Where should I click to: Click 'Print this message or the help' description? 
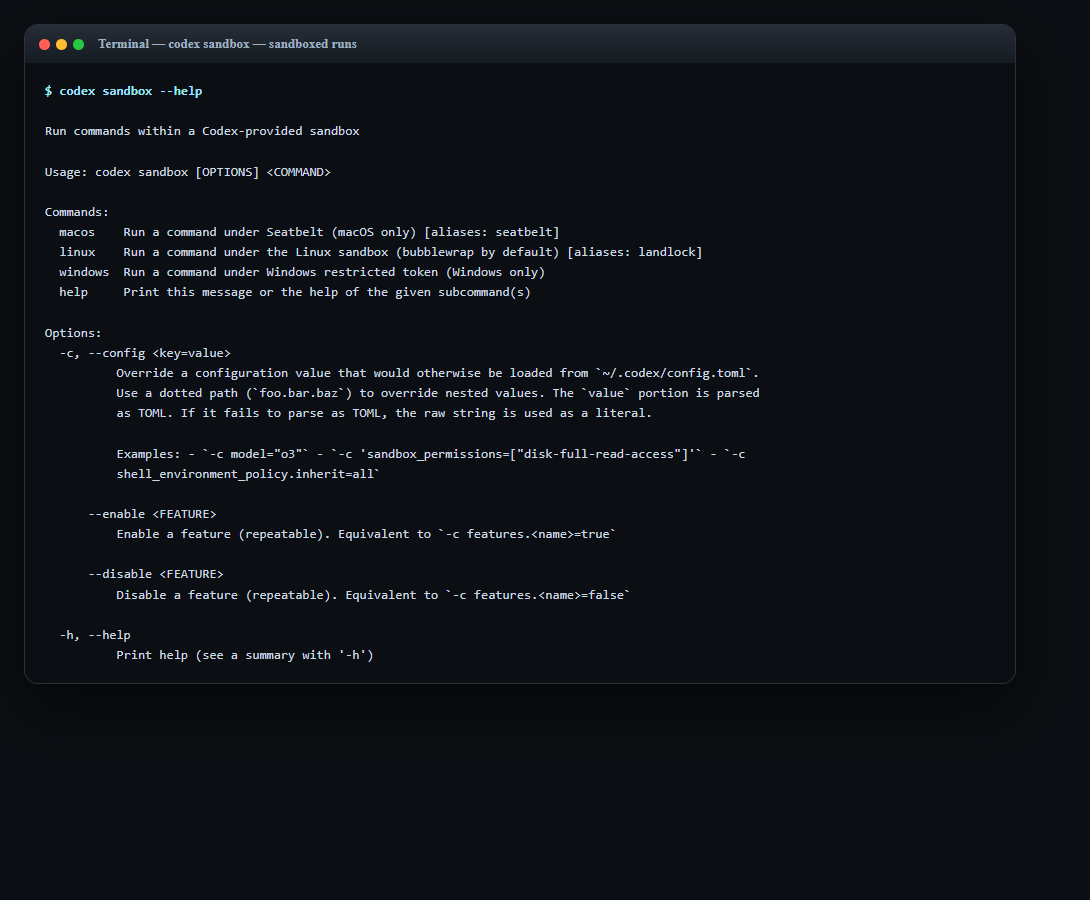click(x=327, y=293)
